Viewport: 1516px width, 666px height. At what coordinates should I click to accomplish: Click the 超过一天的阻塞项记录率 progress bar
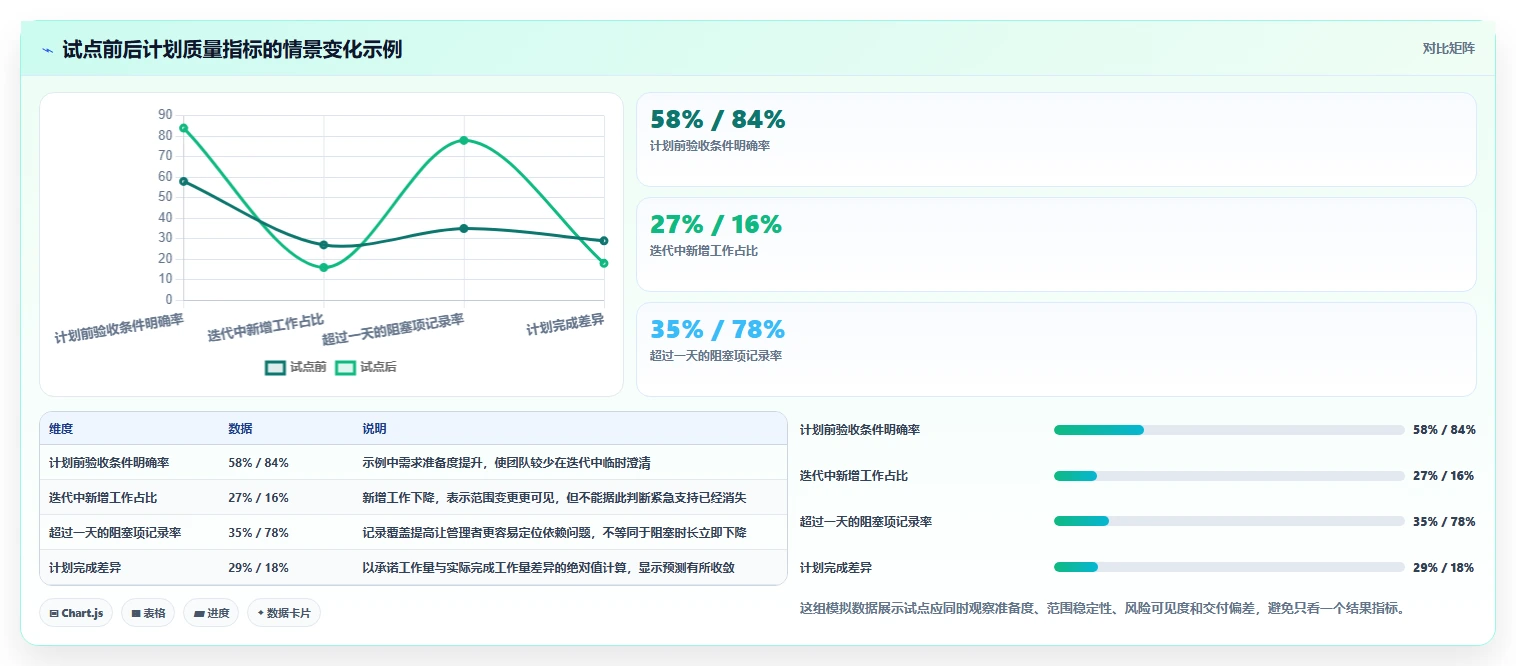click(x=1229, y=522)
